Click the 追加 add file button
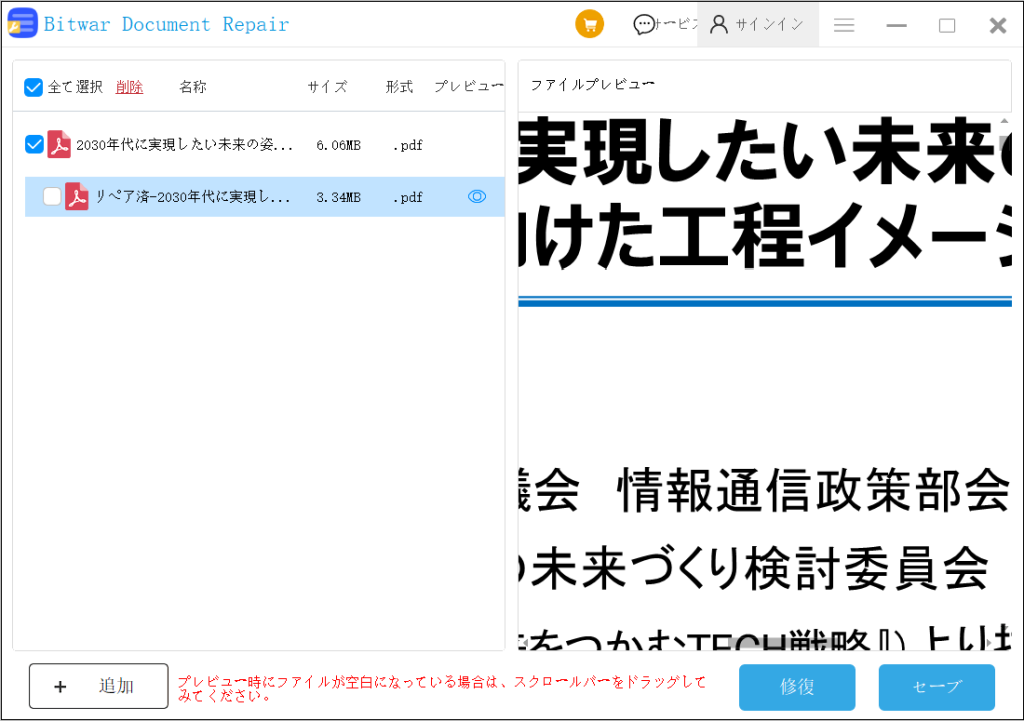The width and height of the screenshot is (1024, 721). pos(98,686)
